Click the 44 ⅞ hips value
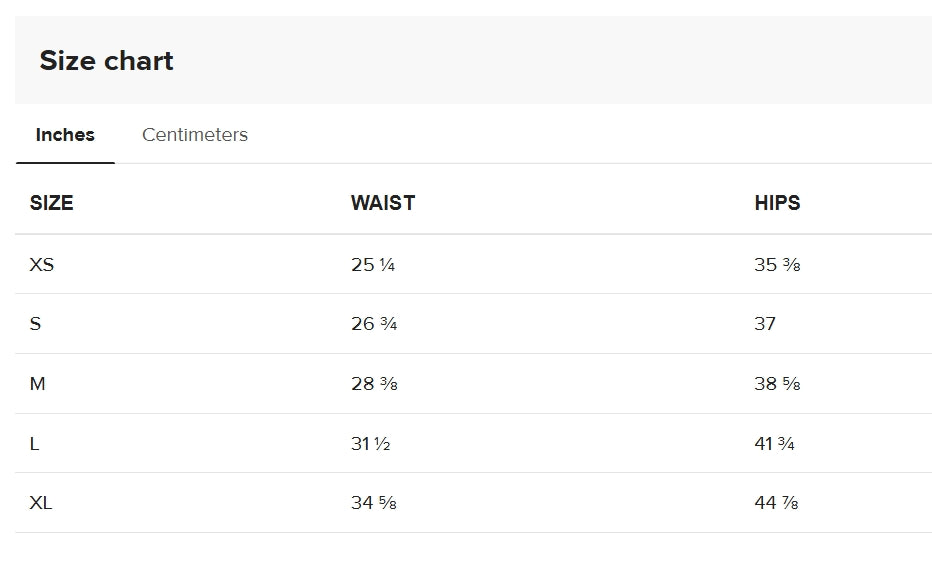This screenshot has width=932, height=564. pyautogui.click(x=776, y=503)
